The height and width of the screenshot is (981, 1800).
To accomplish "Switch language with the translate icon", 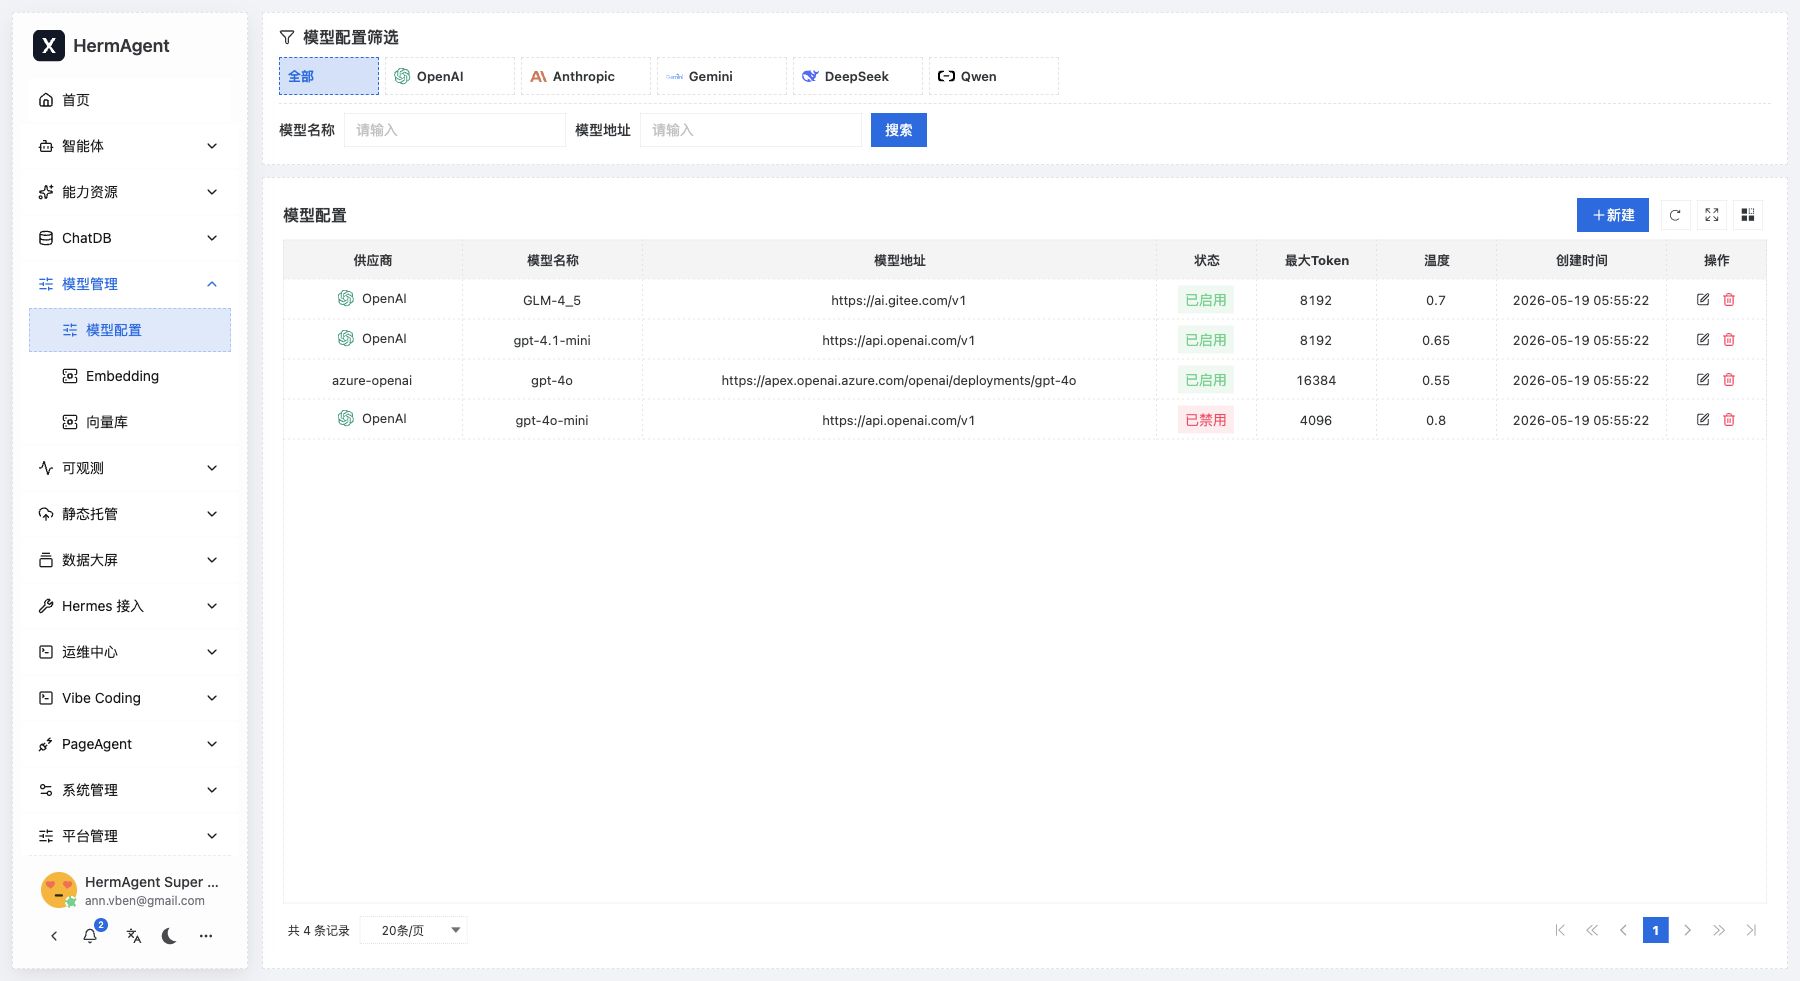I will [x=134, y=936].
